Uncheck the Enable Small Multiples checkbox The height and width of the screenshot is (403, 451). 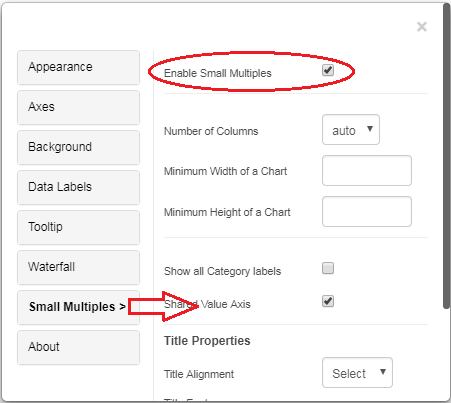328,70
